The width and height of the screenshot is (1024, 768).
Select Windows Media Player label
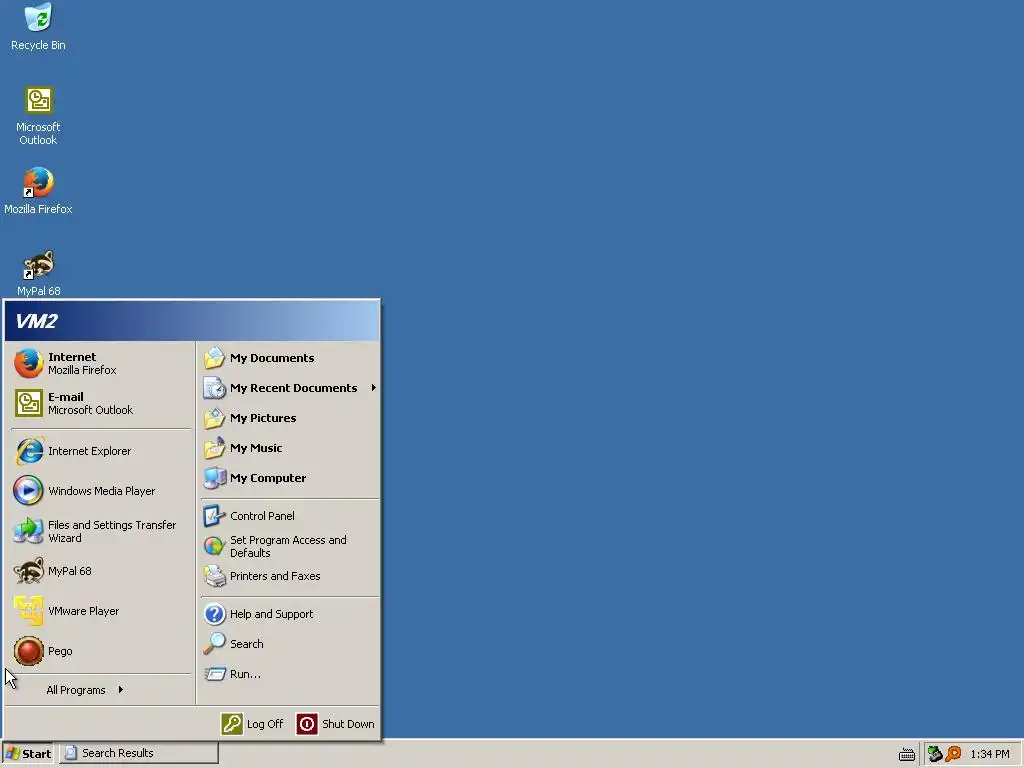coord(102,491)
